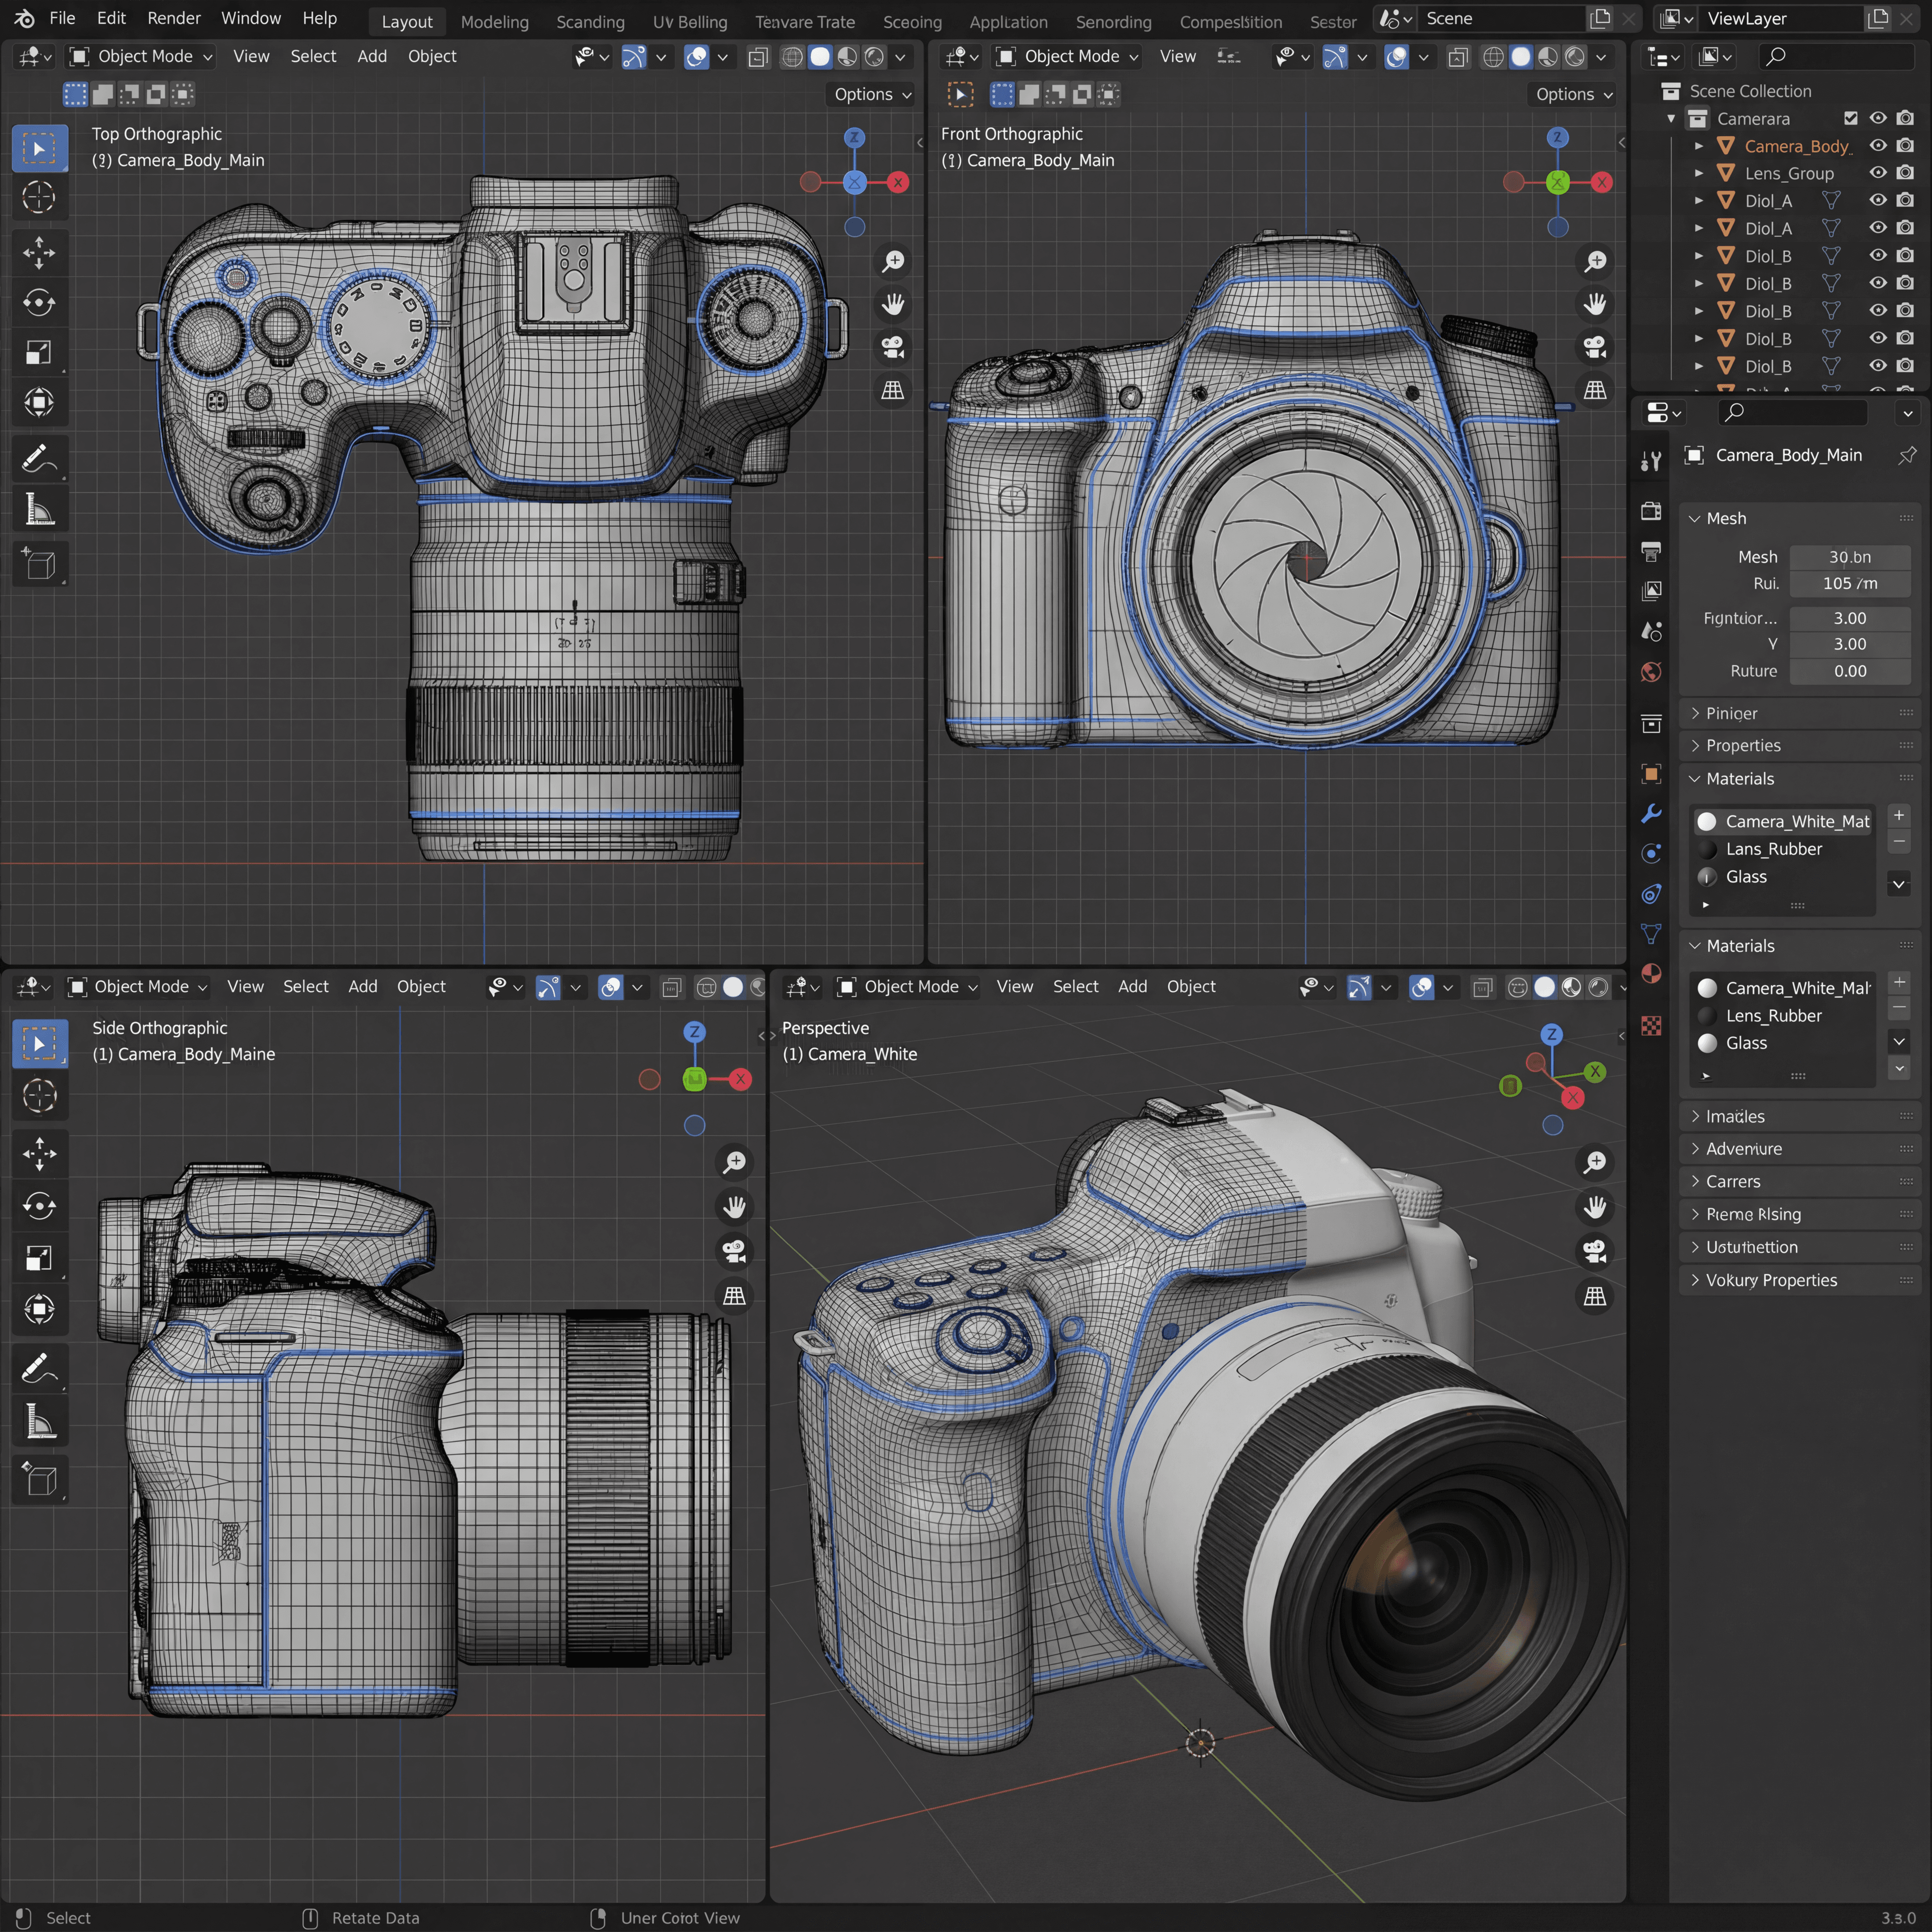
Task: Hide Camera_Body in the outliner
Action: (x=1878, y=145)
